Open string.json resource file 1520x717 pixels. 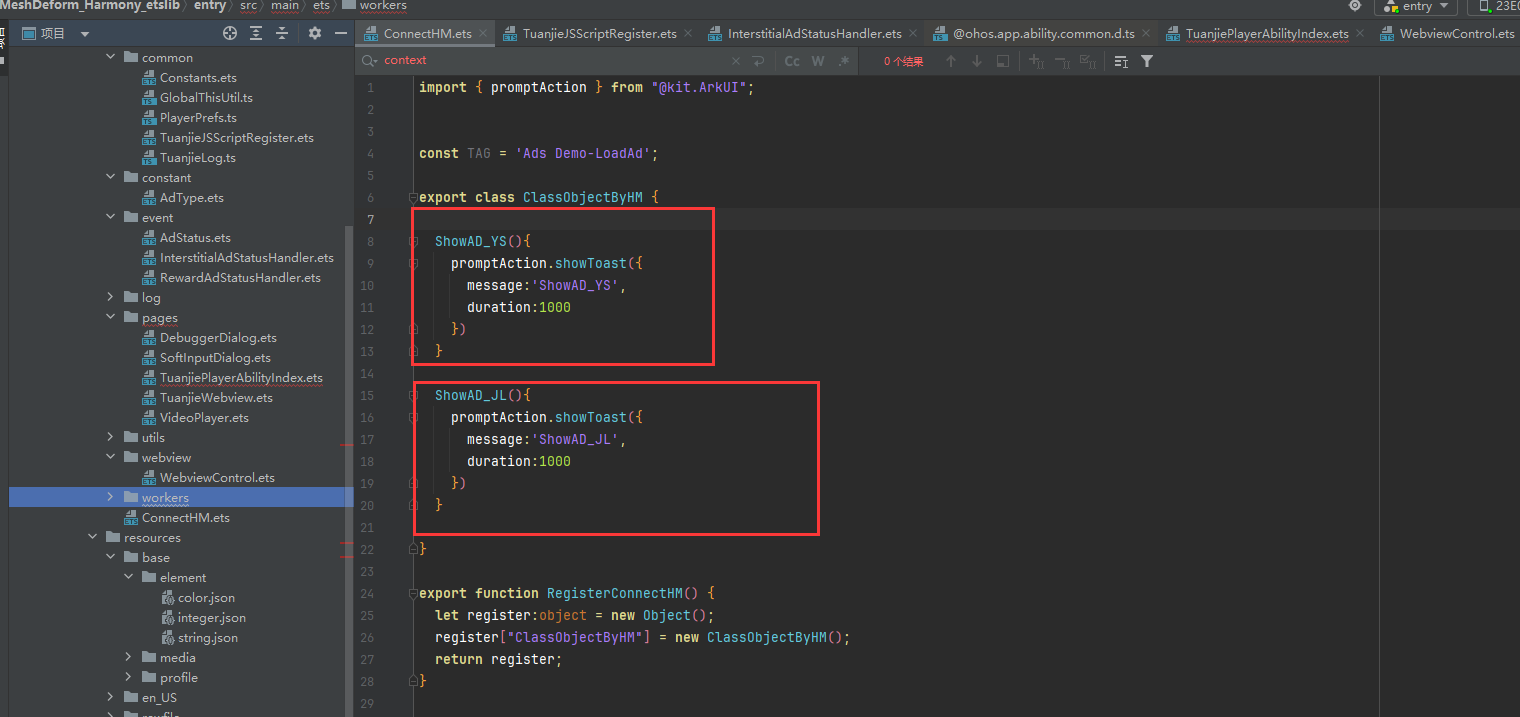click(x=207, y=637)
